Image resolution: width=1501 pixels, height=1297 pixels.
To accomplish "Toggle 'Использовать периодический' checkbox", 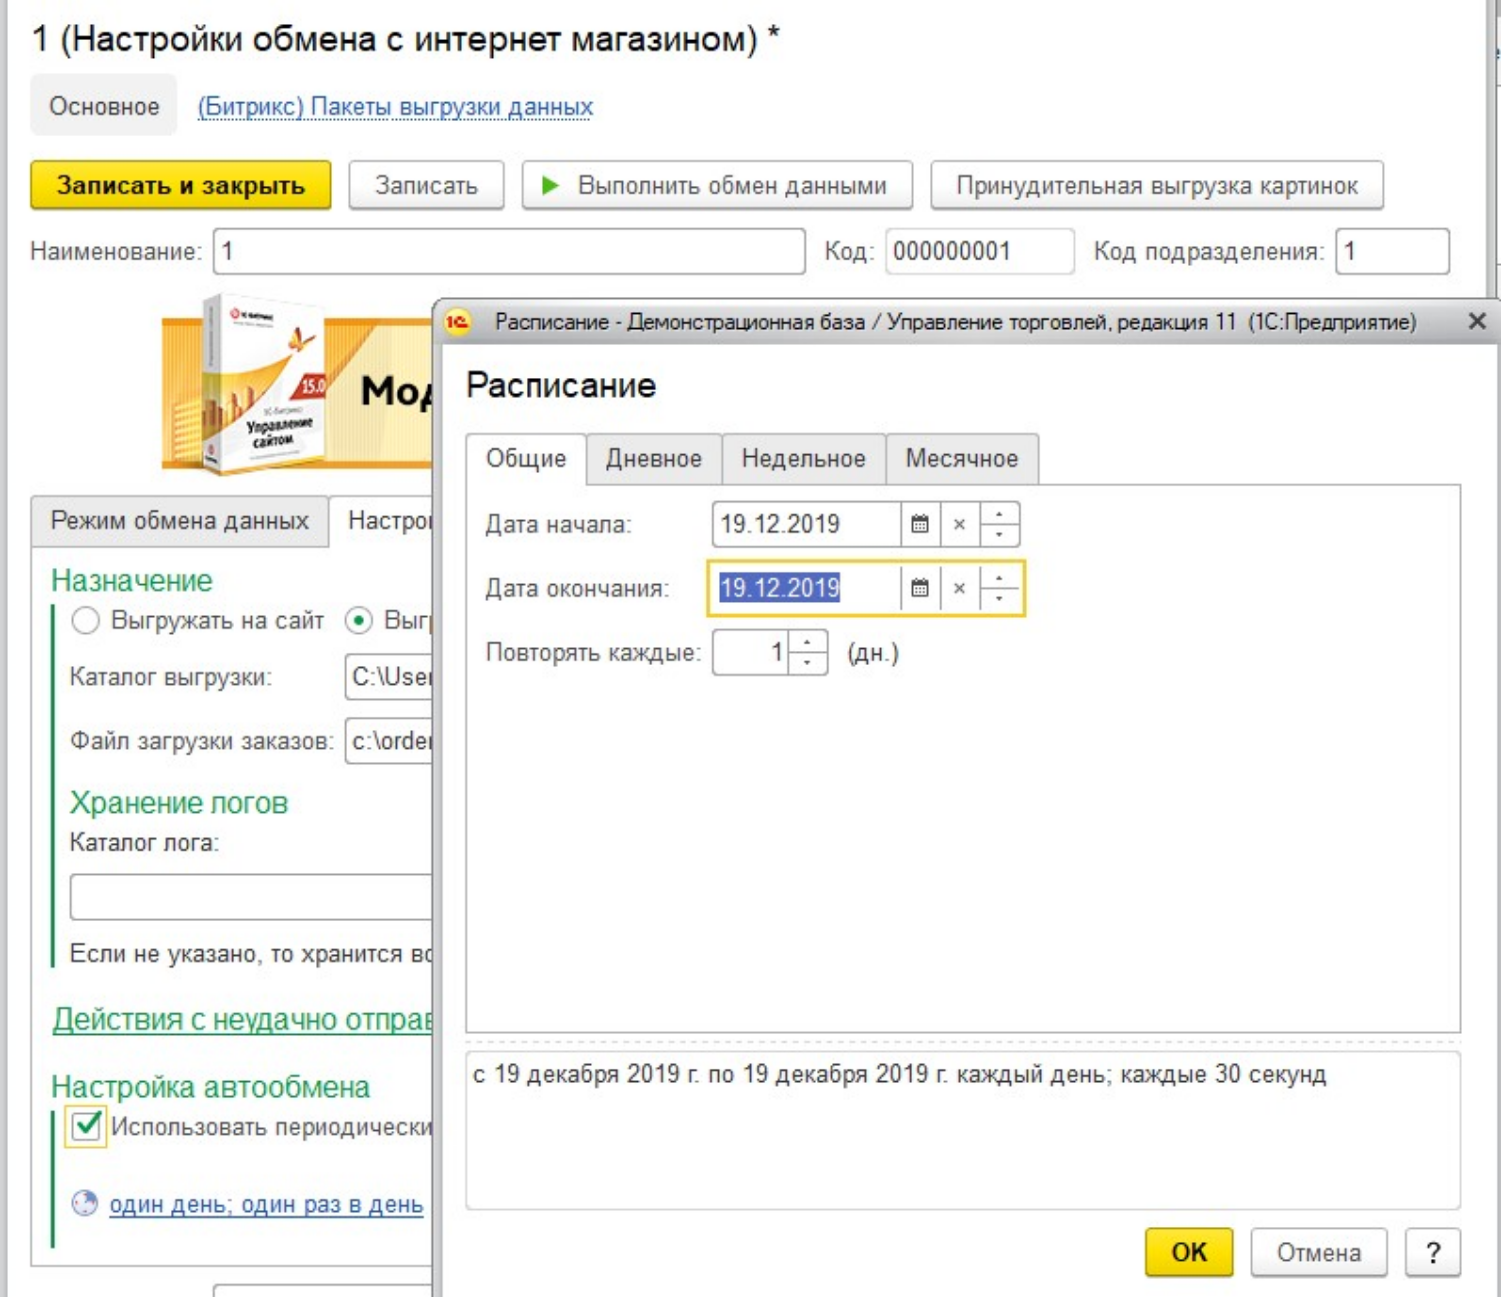I will (x=86, y=1126).
